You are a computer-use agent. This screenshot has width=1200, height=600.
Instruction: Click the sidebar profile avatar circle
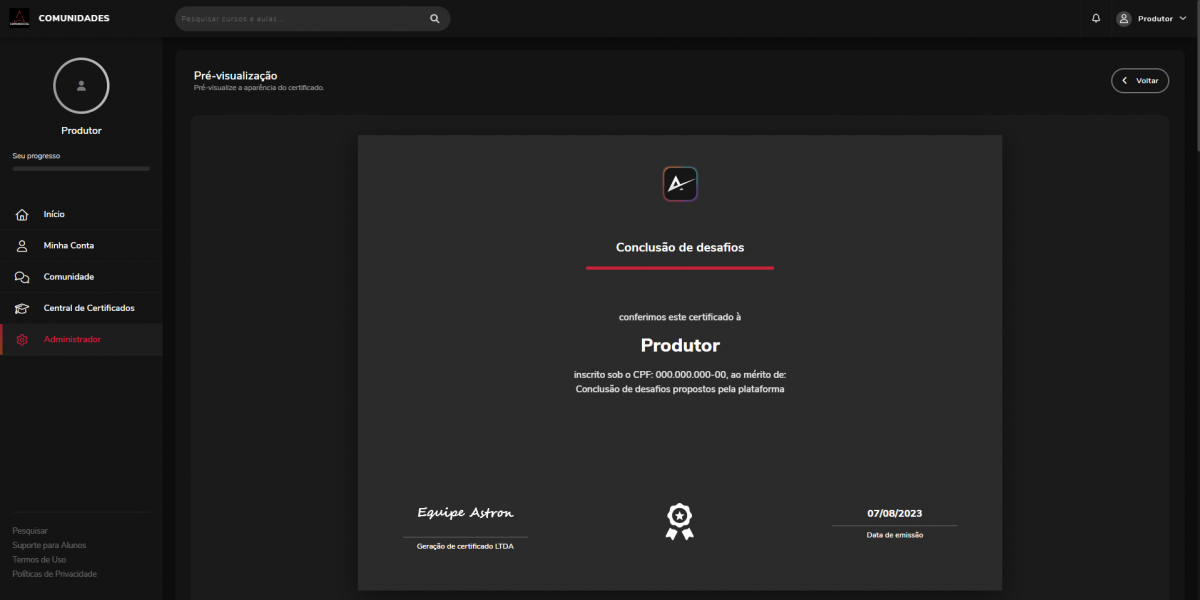coord(81,86)
